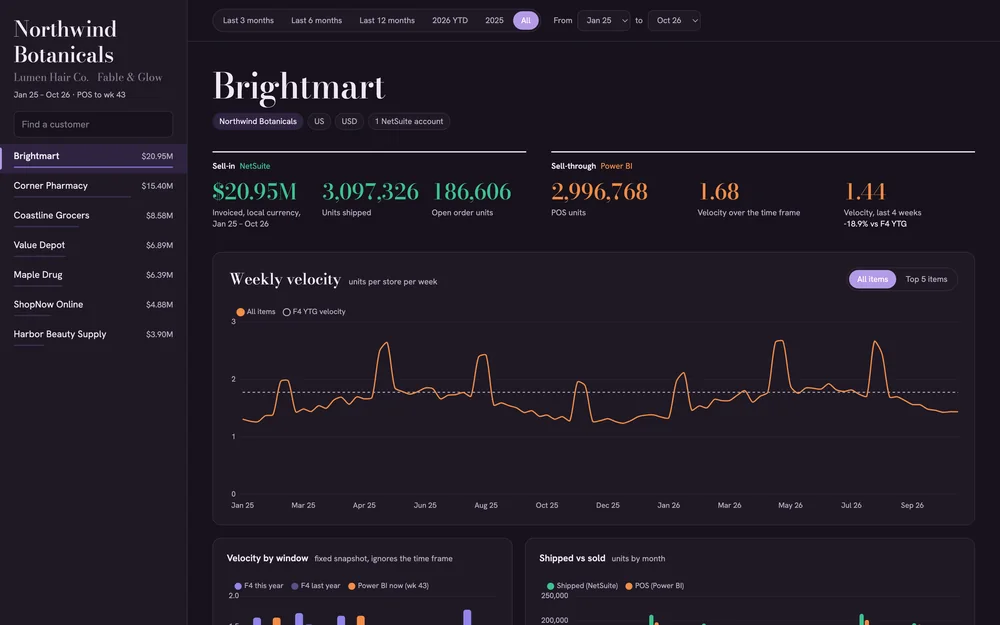Click the -18.9% vs F4 YTG text
Viewport: 1000px width, 625px height.
pyautogui.click(x=875, y=224)
